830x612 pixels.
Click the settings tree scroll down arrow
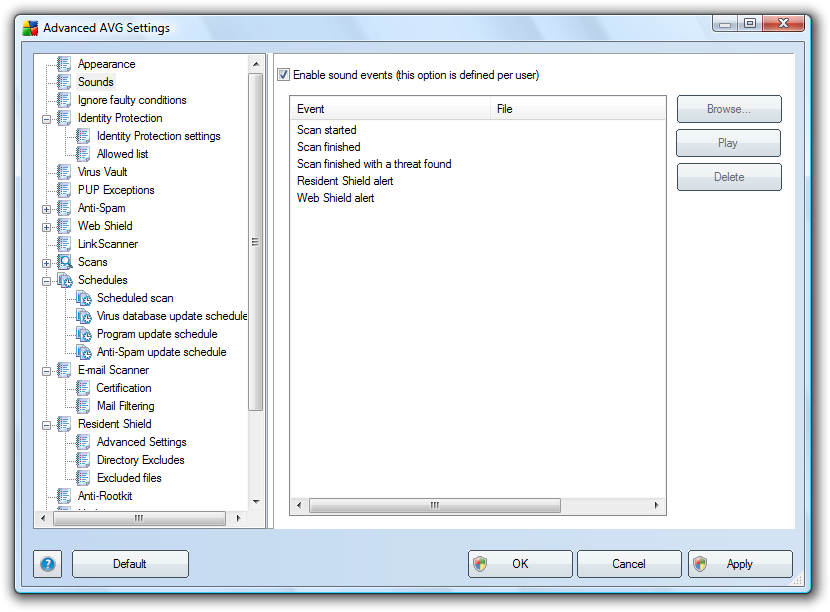[x=256, y=501]
